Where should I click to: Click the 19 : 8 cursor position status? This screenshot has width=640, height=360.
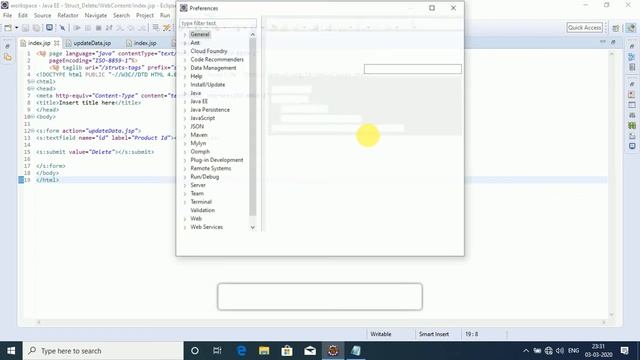pyautogui.click(x=471, y=334)
